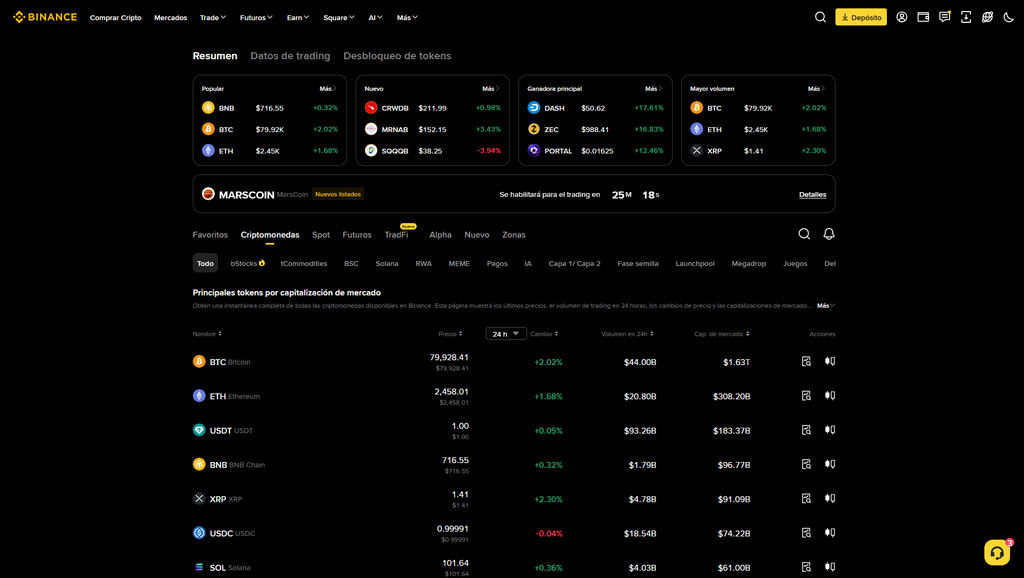
Task: Open the details icon in the ETH row
Action: (807, 396)
